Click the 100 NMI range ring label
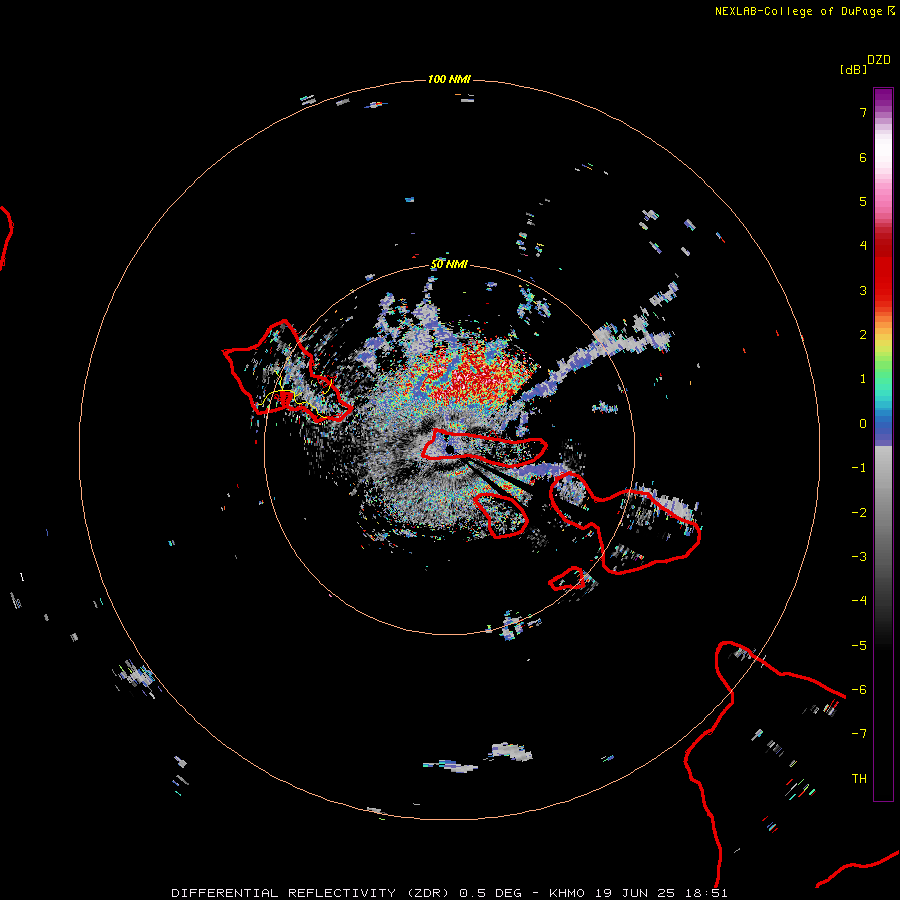900x900 pixels. coord(449,79)
